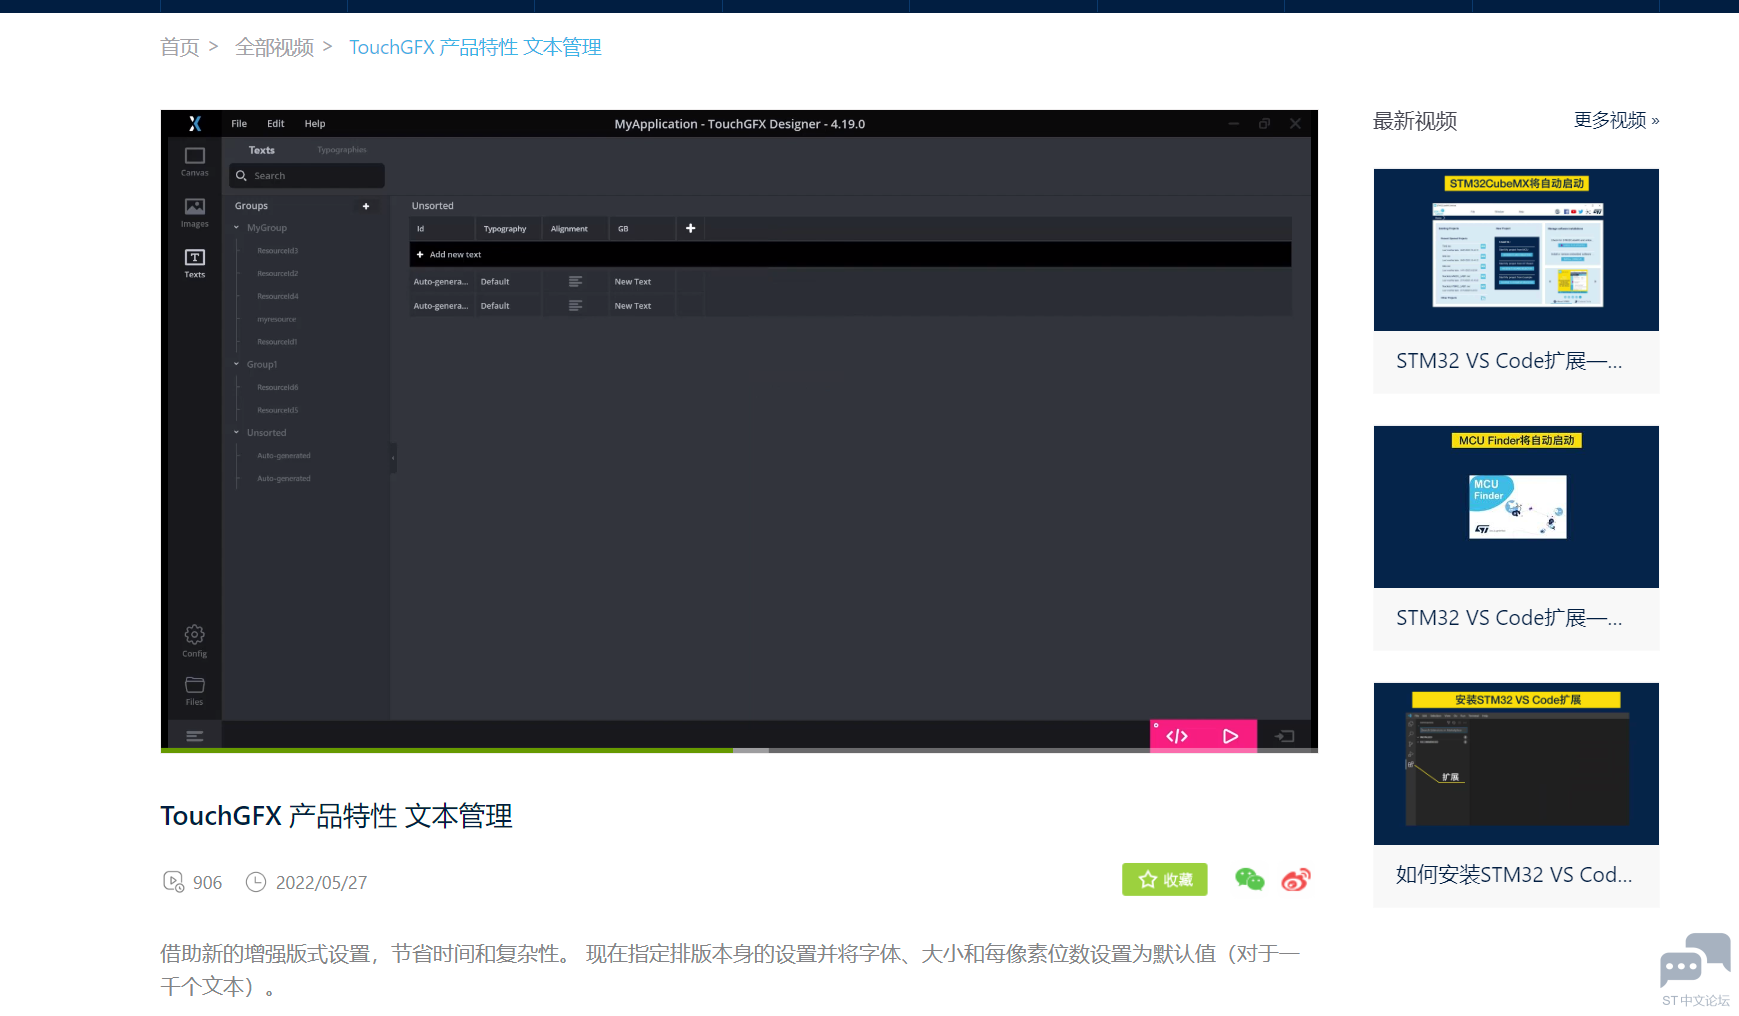Switch to the Typographies tab
Screen dimensions: 1739x1016
[342, 150]
